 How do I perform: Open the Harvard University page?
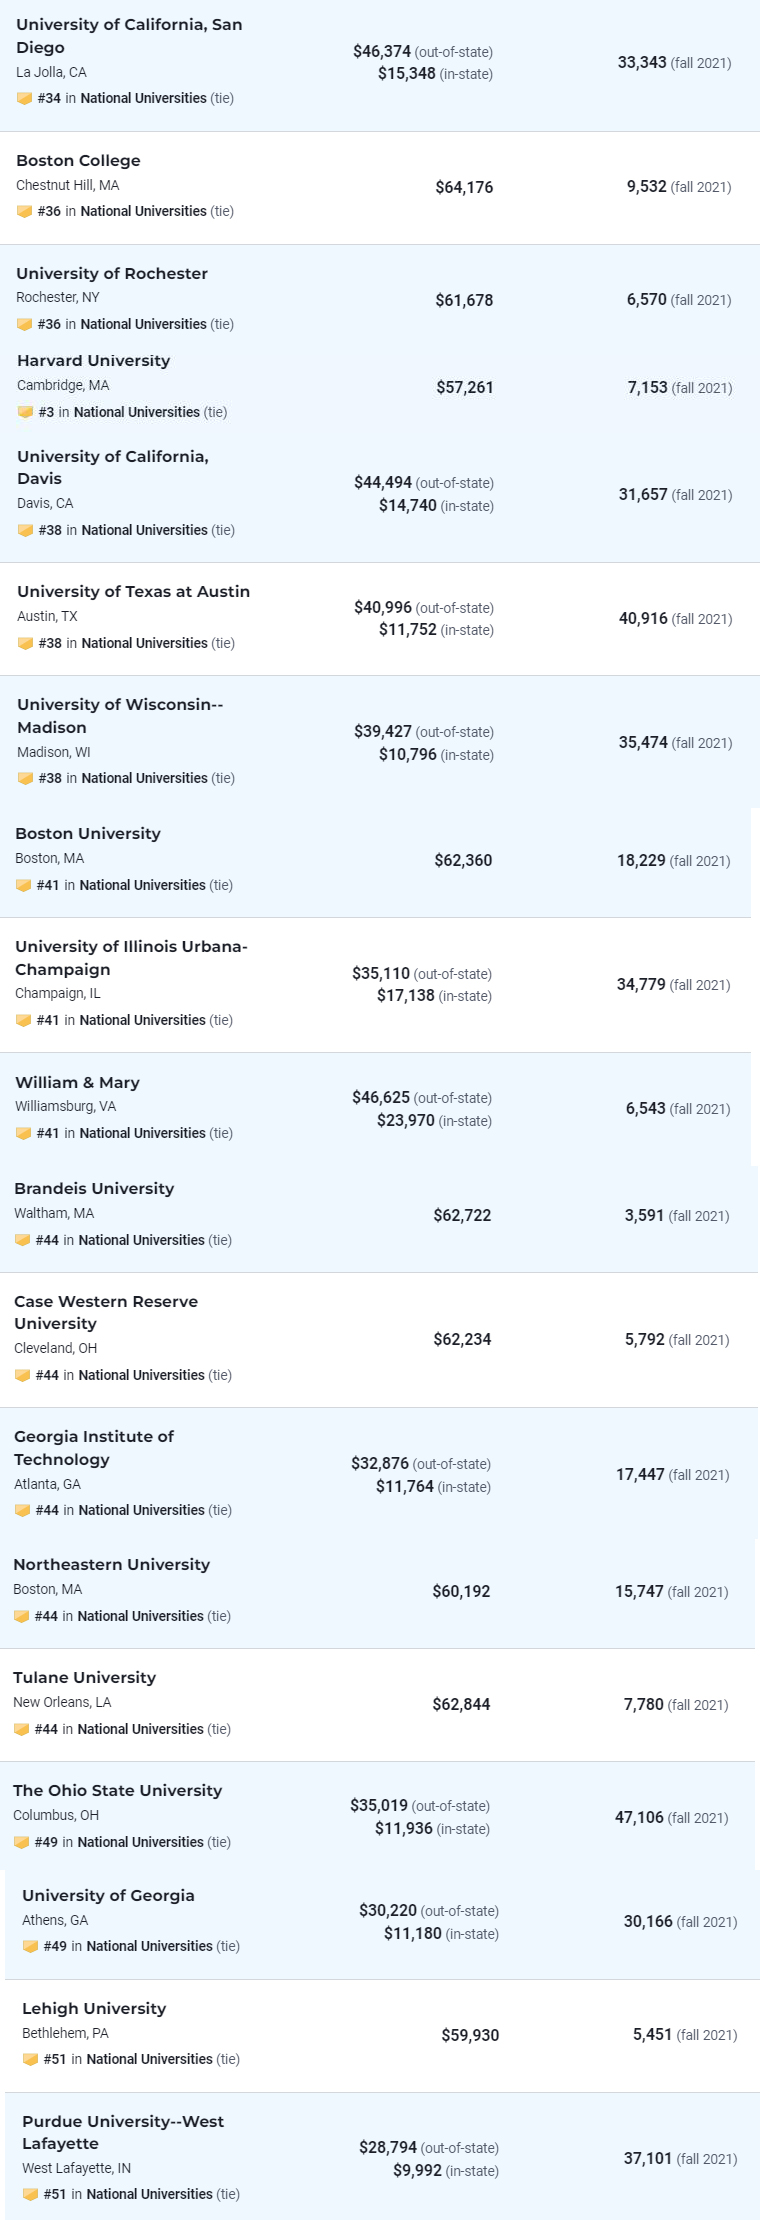[93, 361]
